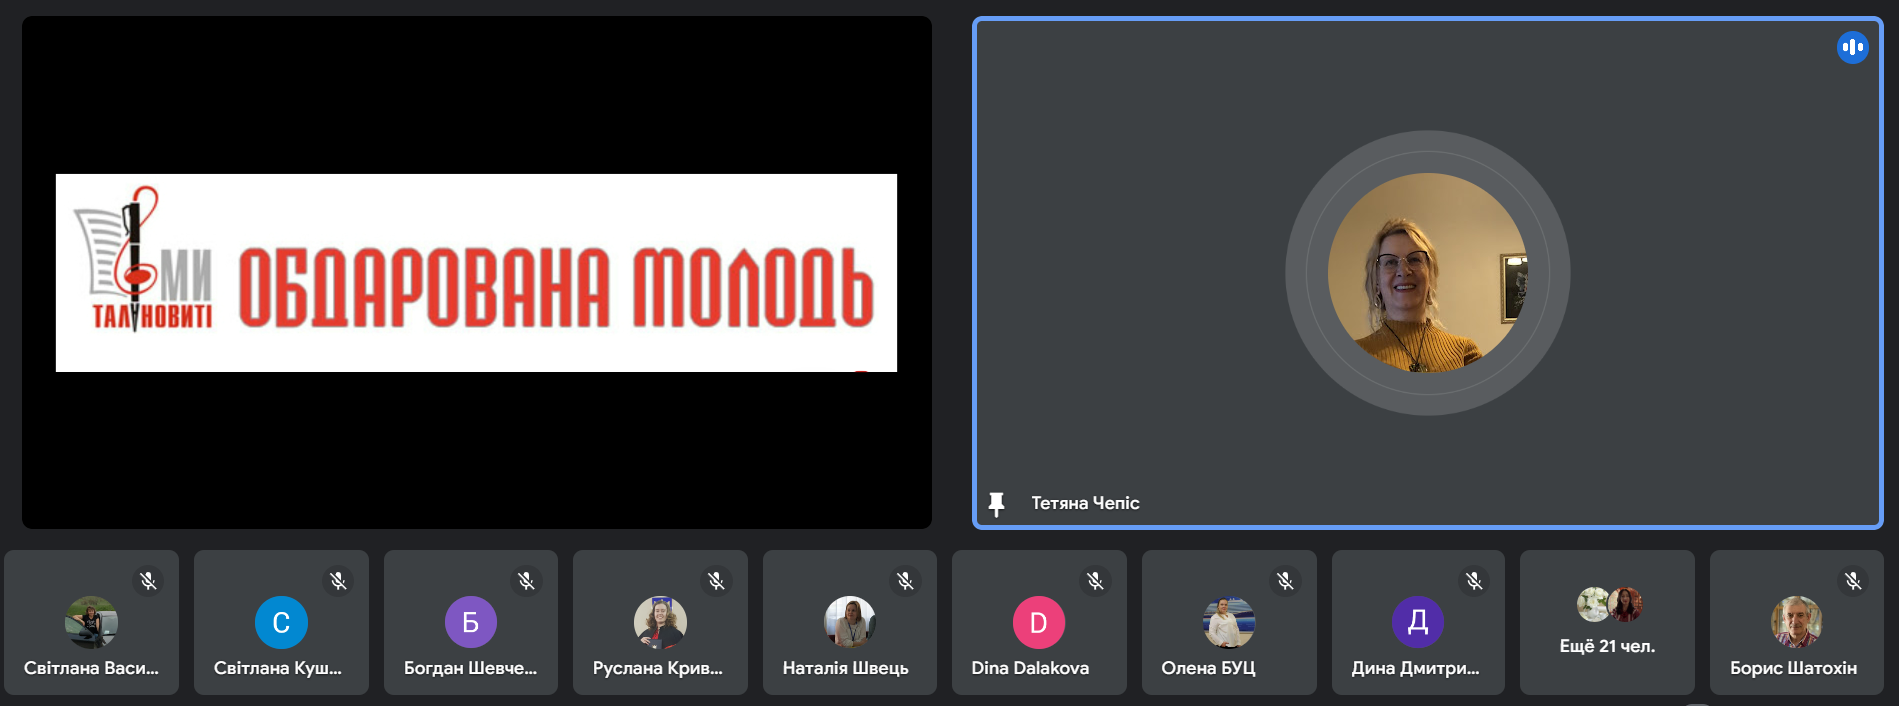
Task: Click muted mic icon on Дина Дмитри... tile
Action: [x=1474, y=581]
